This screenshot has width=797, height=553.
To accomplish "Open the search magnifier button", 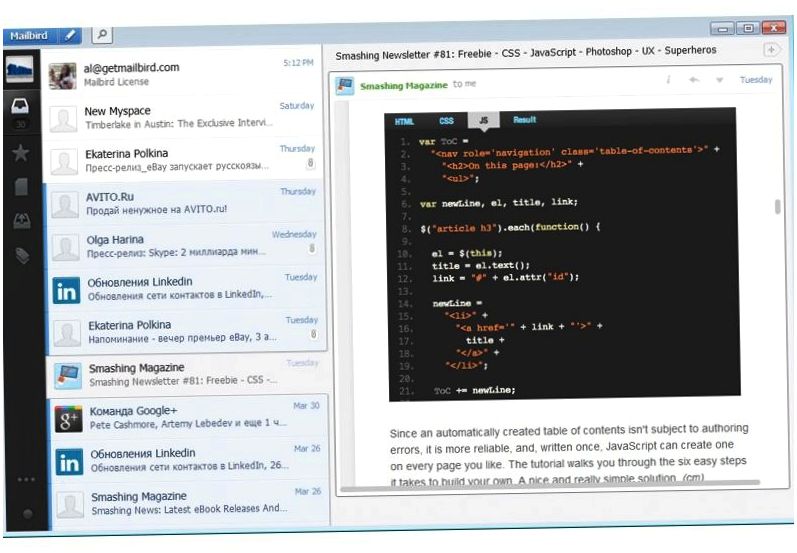I will (102, 35).
